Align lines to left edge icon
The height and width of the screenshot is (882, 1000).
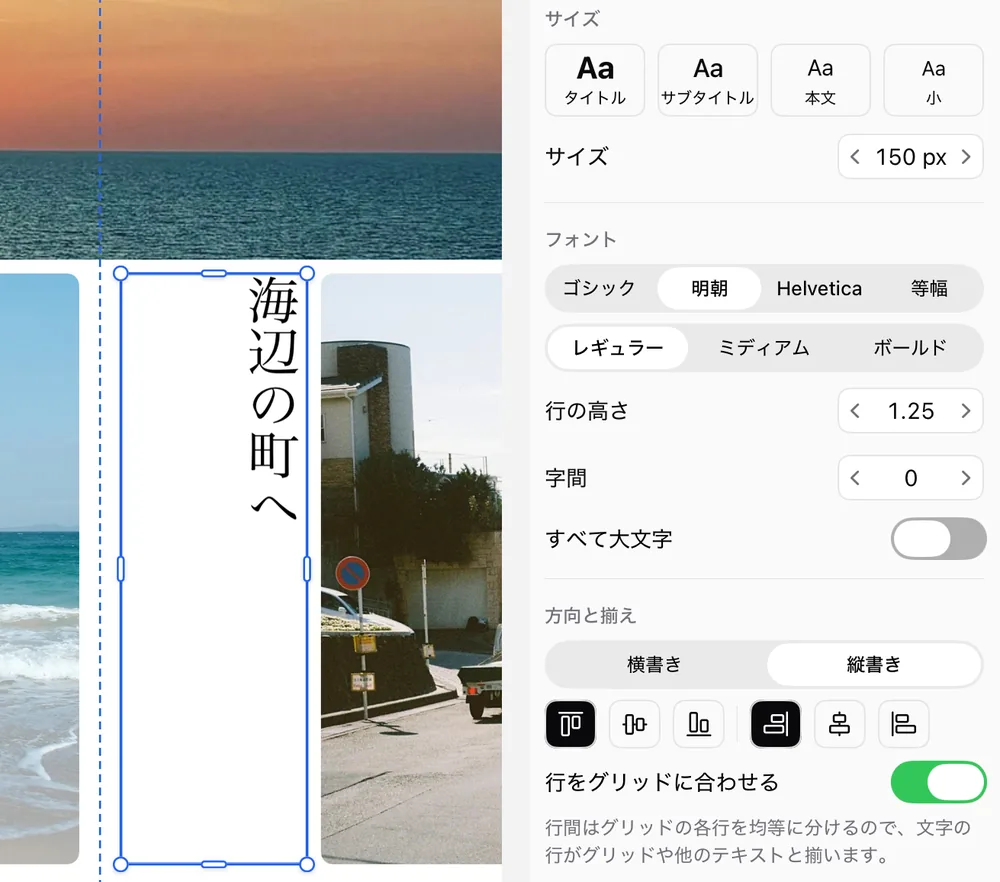[903, 724]
